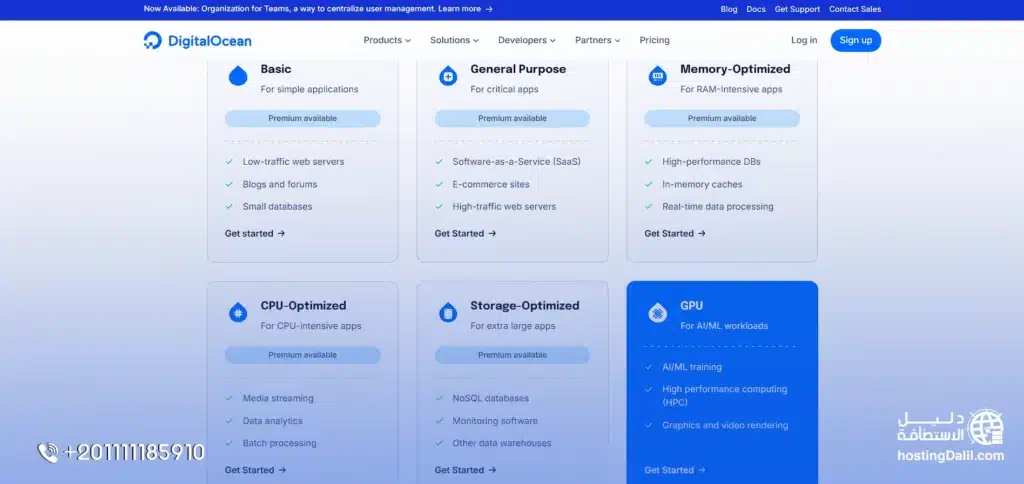Click Get Started under CPU-Optimized
The width and height of the screenshot is (1024, 484).
(255, 470)
